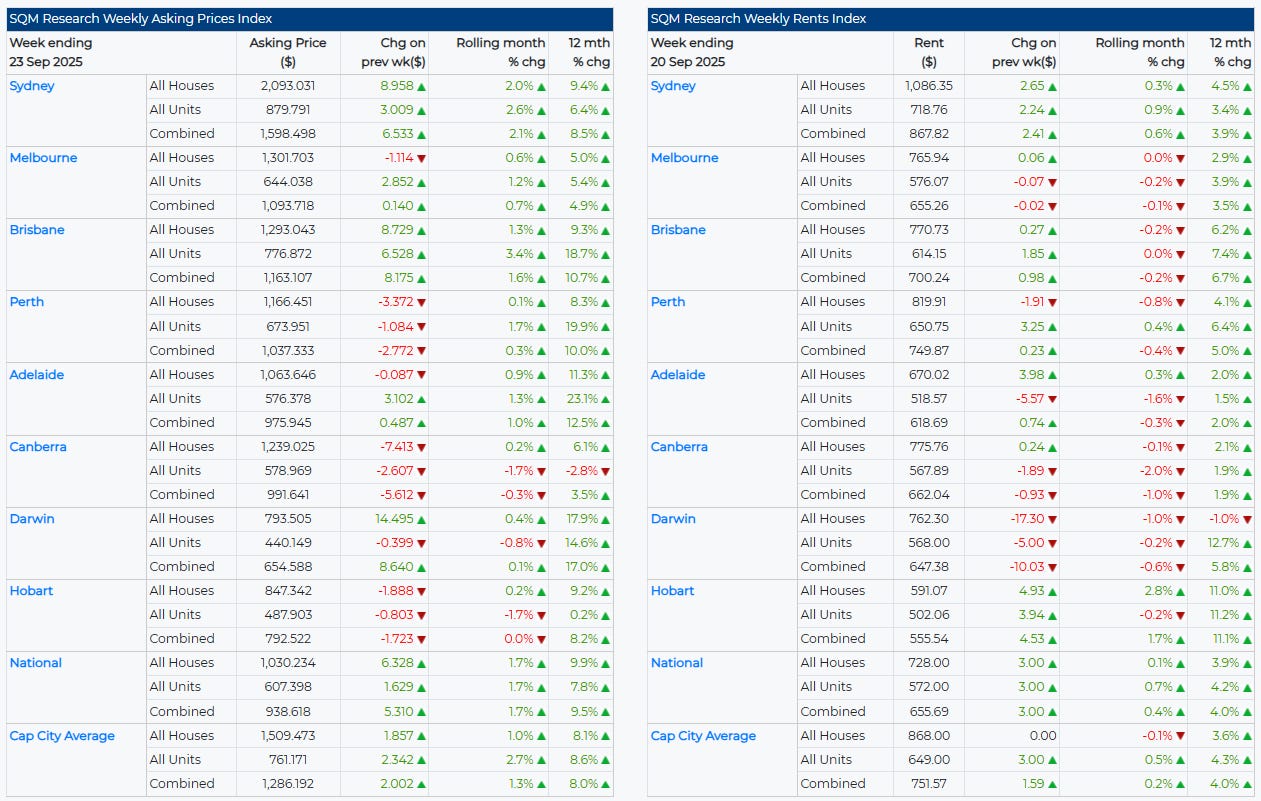Open the Melbourne link in Rents Index table
This screenshot has height=801, width=1261.
(684, 158)
